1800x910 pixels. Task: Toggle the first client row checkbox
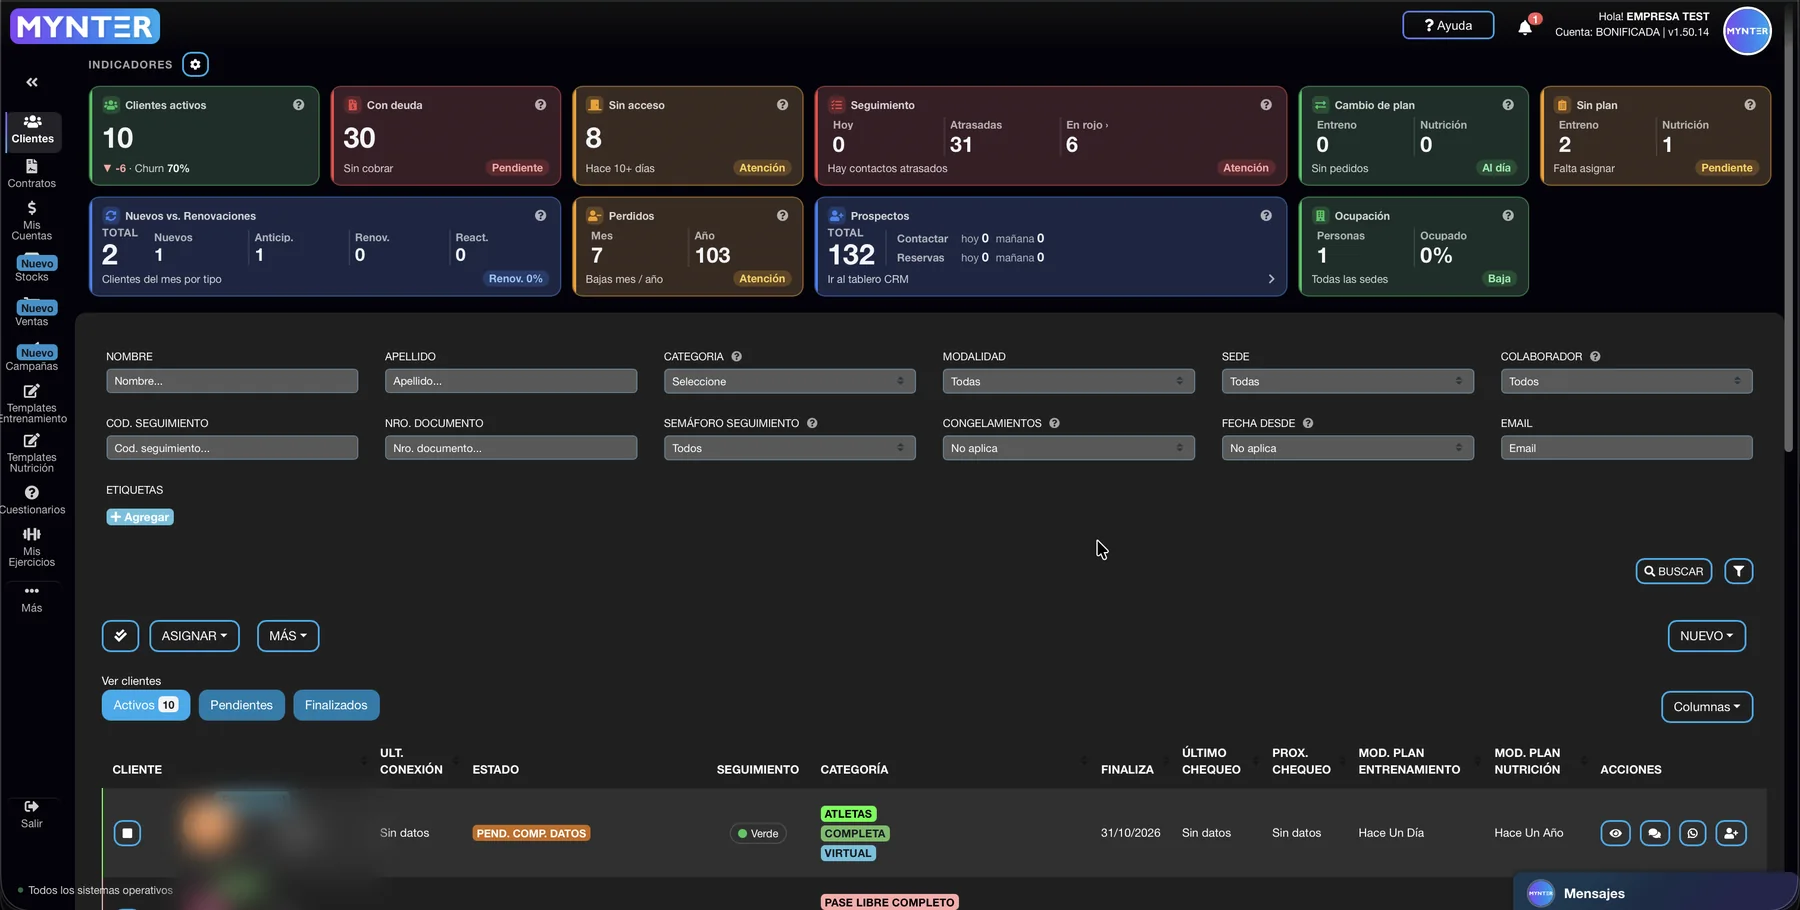[127, 833]
